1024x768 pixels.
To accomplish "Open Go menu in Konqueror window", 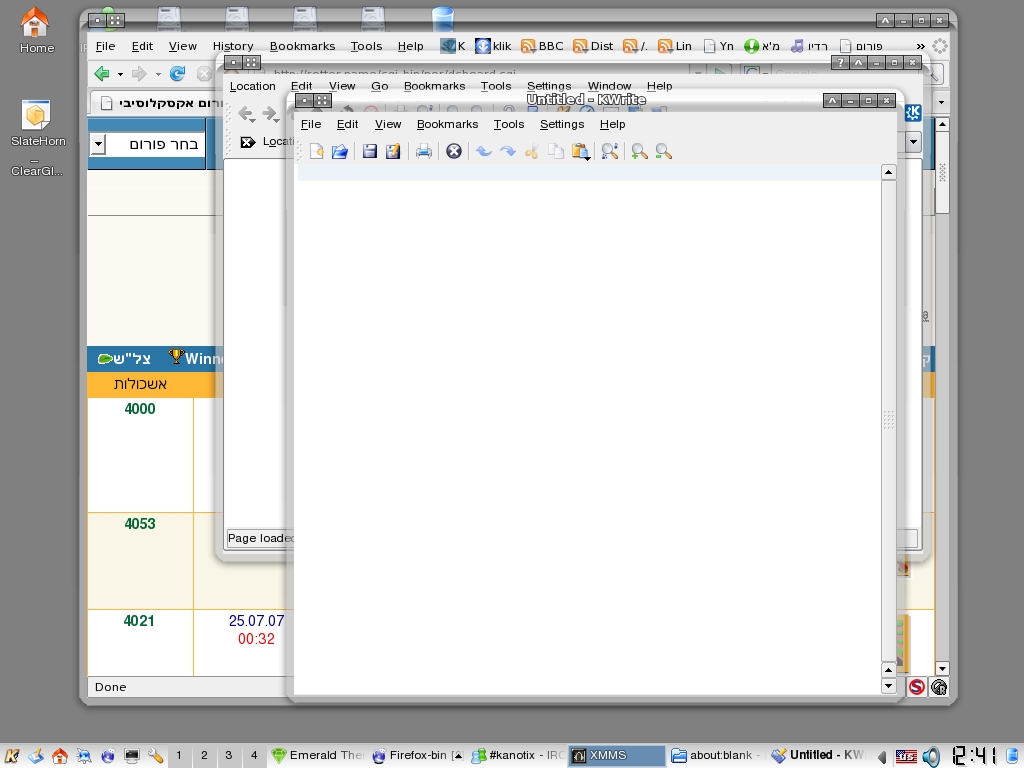I will 379,86.
